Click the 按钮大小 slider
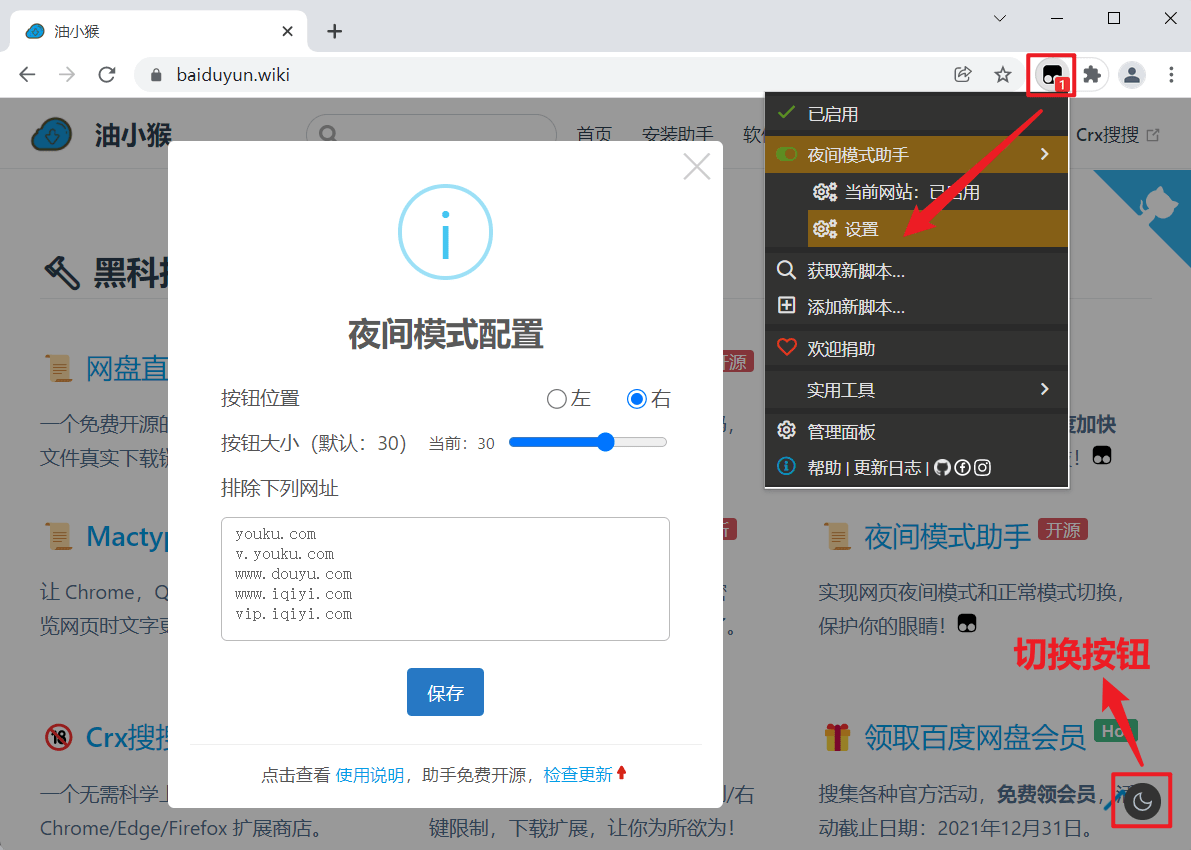Image resolution: width=1191 pixels, height=850 pixels. (588, 442)
